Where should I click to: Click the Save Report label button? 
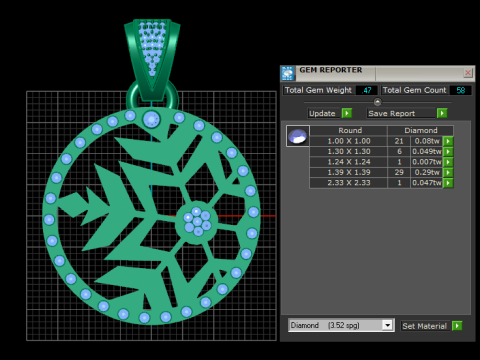(x=401, y=113)
